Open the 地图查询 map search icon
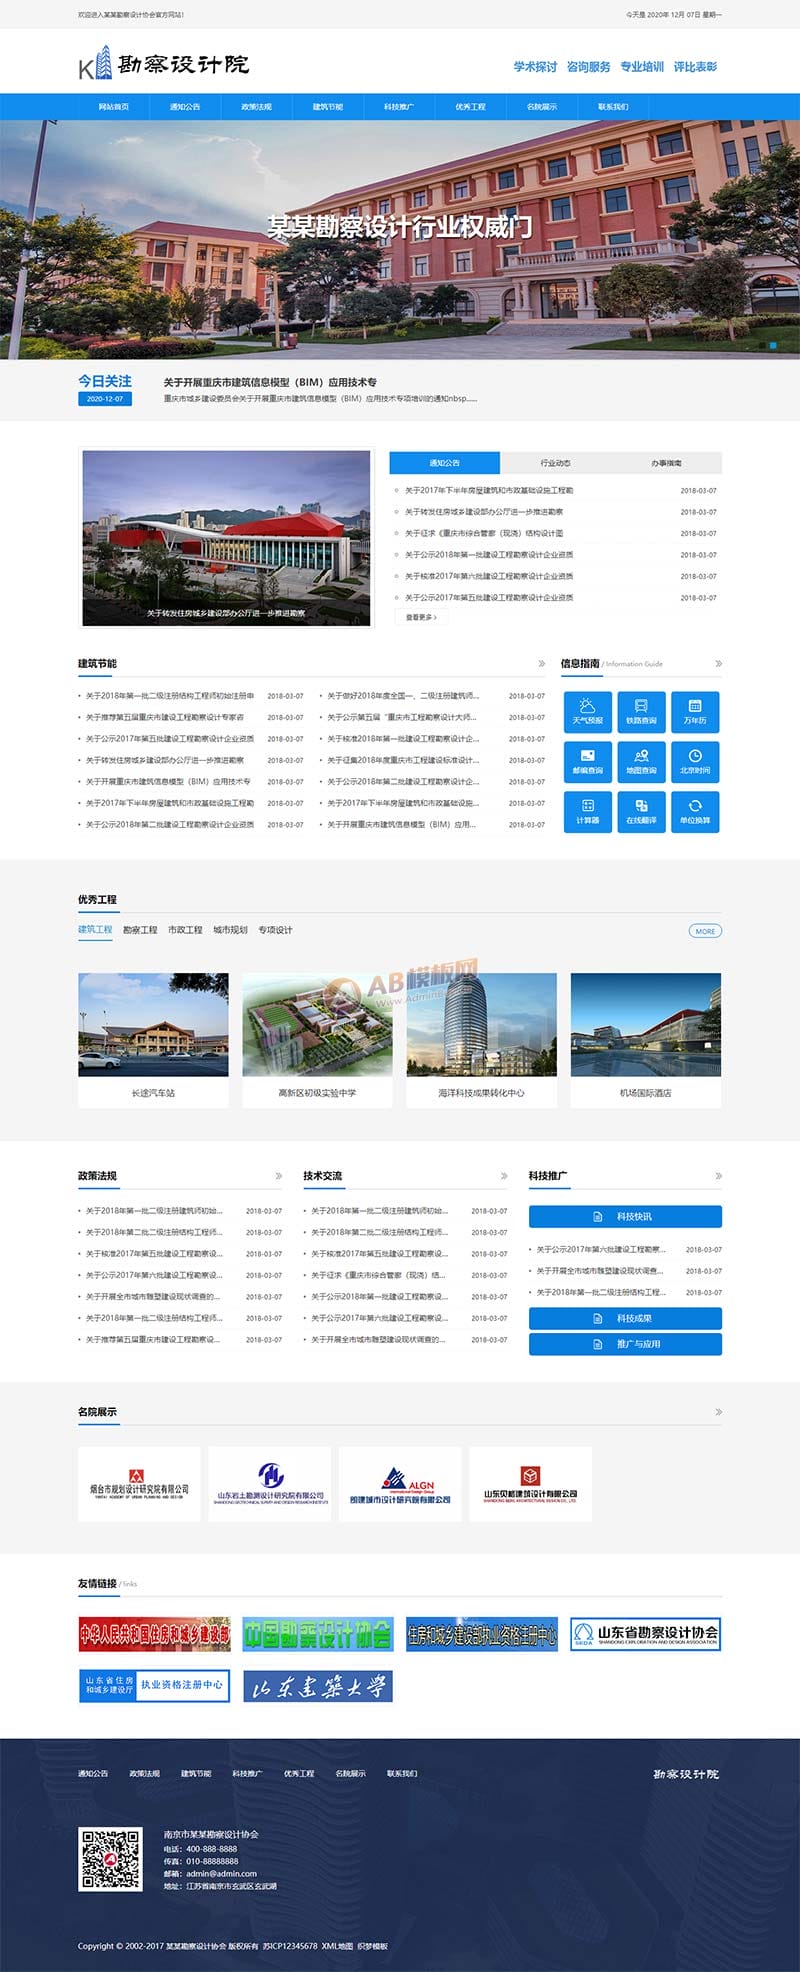This screenshot has width=800, height=1972. 641,761
